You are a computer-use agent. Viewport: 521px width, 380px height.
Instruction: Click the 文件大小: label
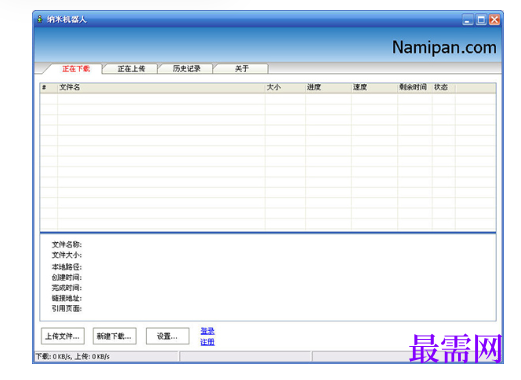click(x=67, y=255)
